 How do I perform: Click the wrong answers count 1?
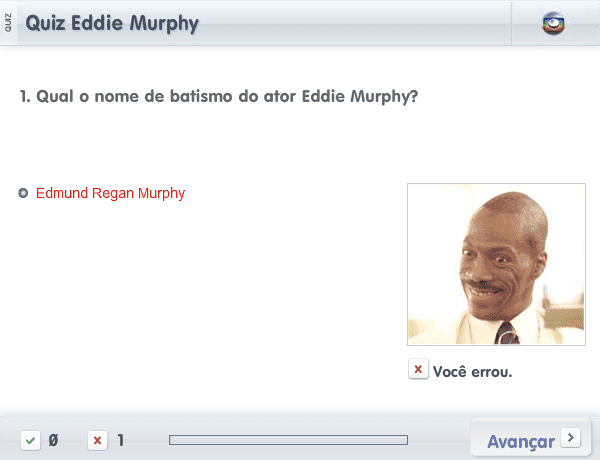click(121, 440)
